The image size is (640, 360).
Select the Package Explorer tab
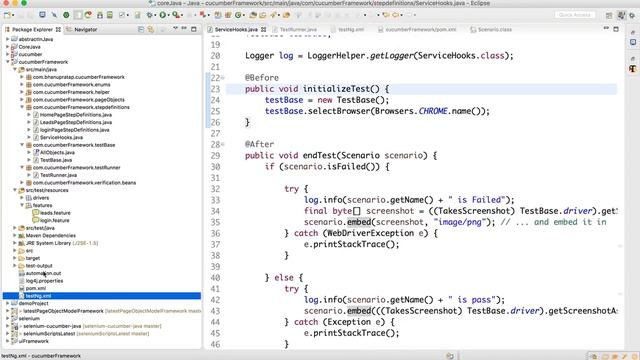point(32,29)
